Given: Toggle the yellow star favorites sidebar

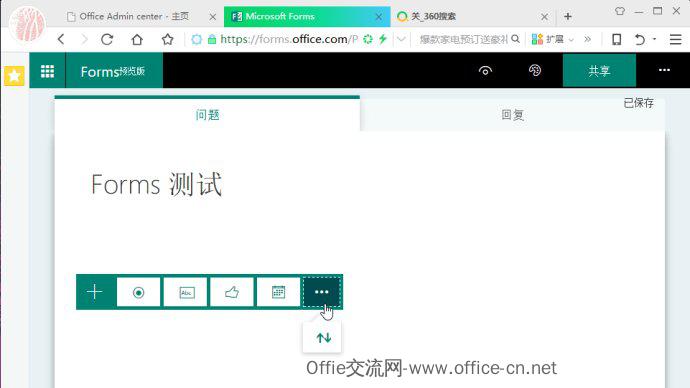Looking at the screenshot, I should (14, 76).
